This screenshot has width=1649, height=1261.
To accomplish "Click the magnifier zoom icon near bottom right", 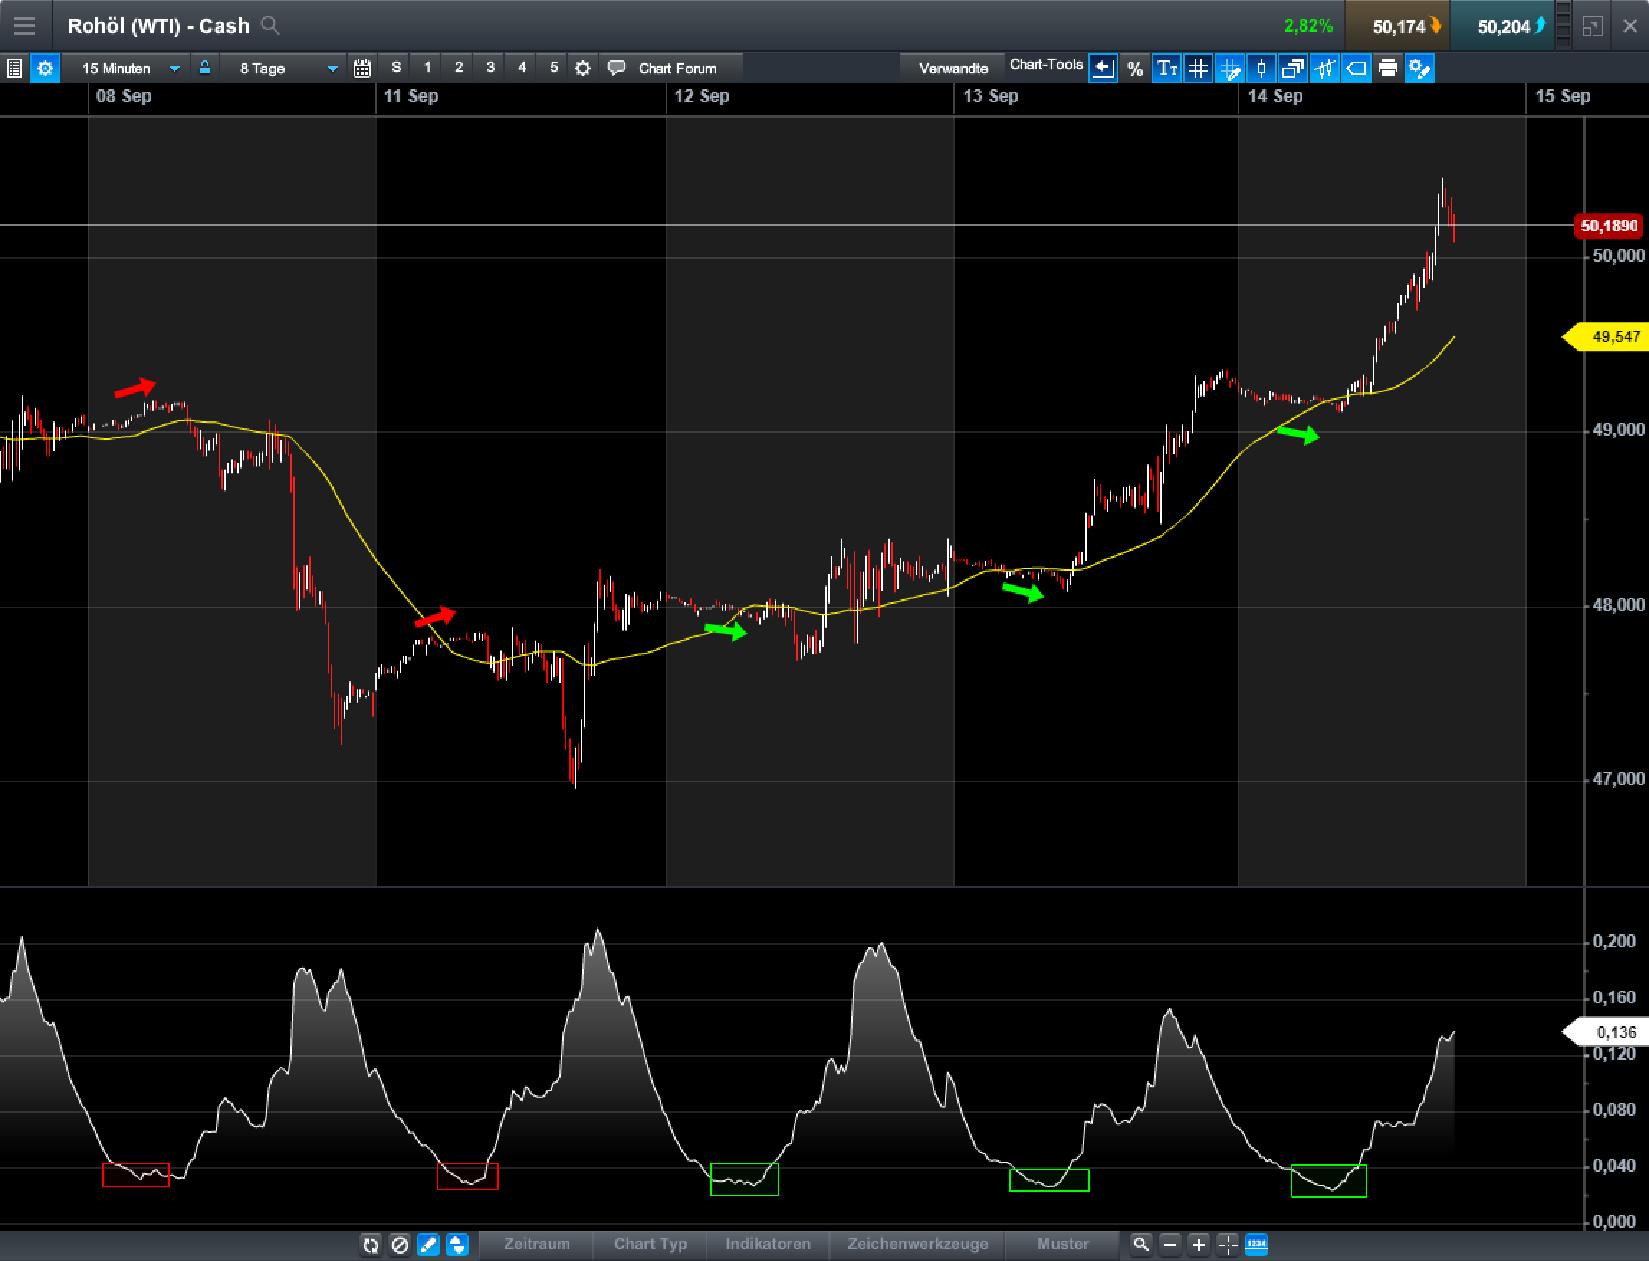I will [x=1140, y=1245].
